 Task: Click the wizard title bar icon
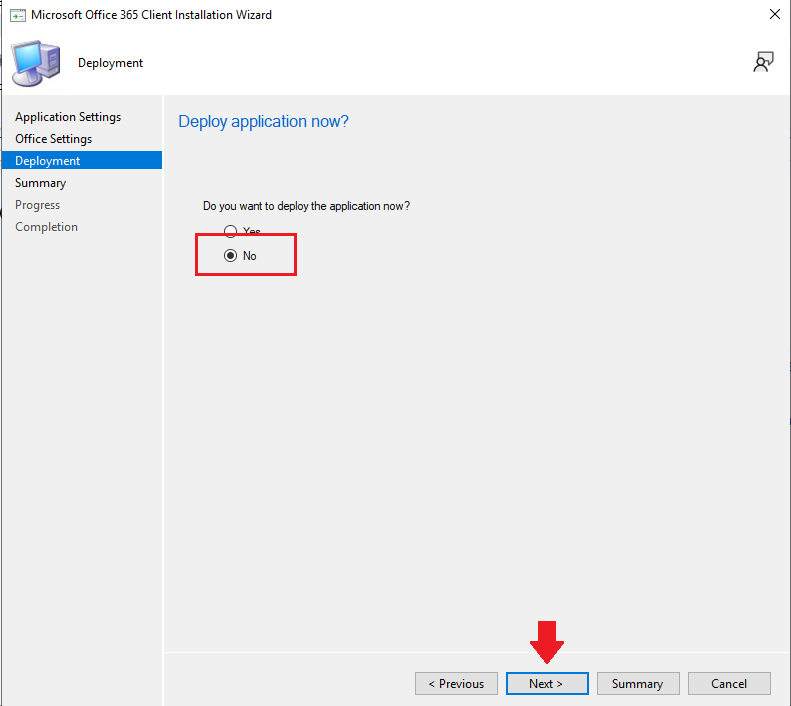(18, 15)
